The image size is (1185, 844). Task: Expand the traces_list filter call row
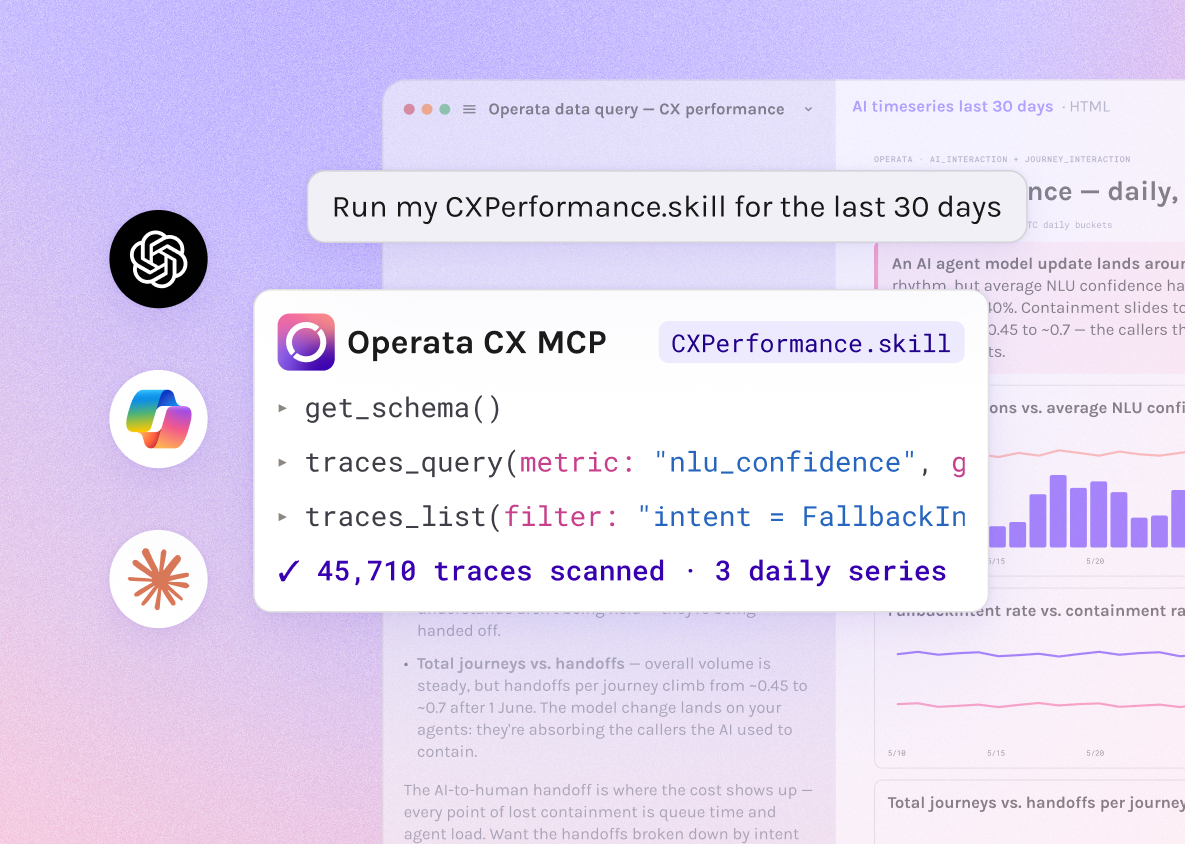(621, 517)
